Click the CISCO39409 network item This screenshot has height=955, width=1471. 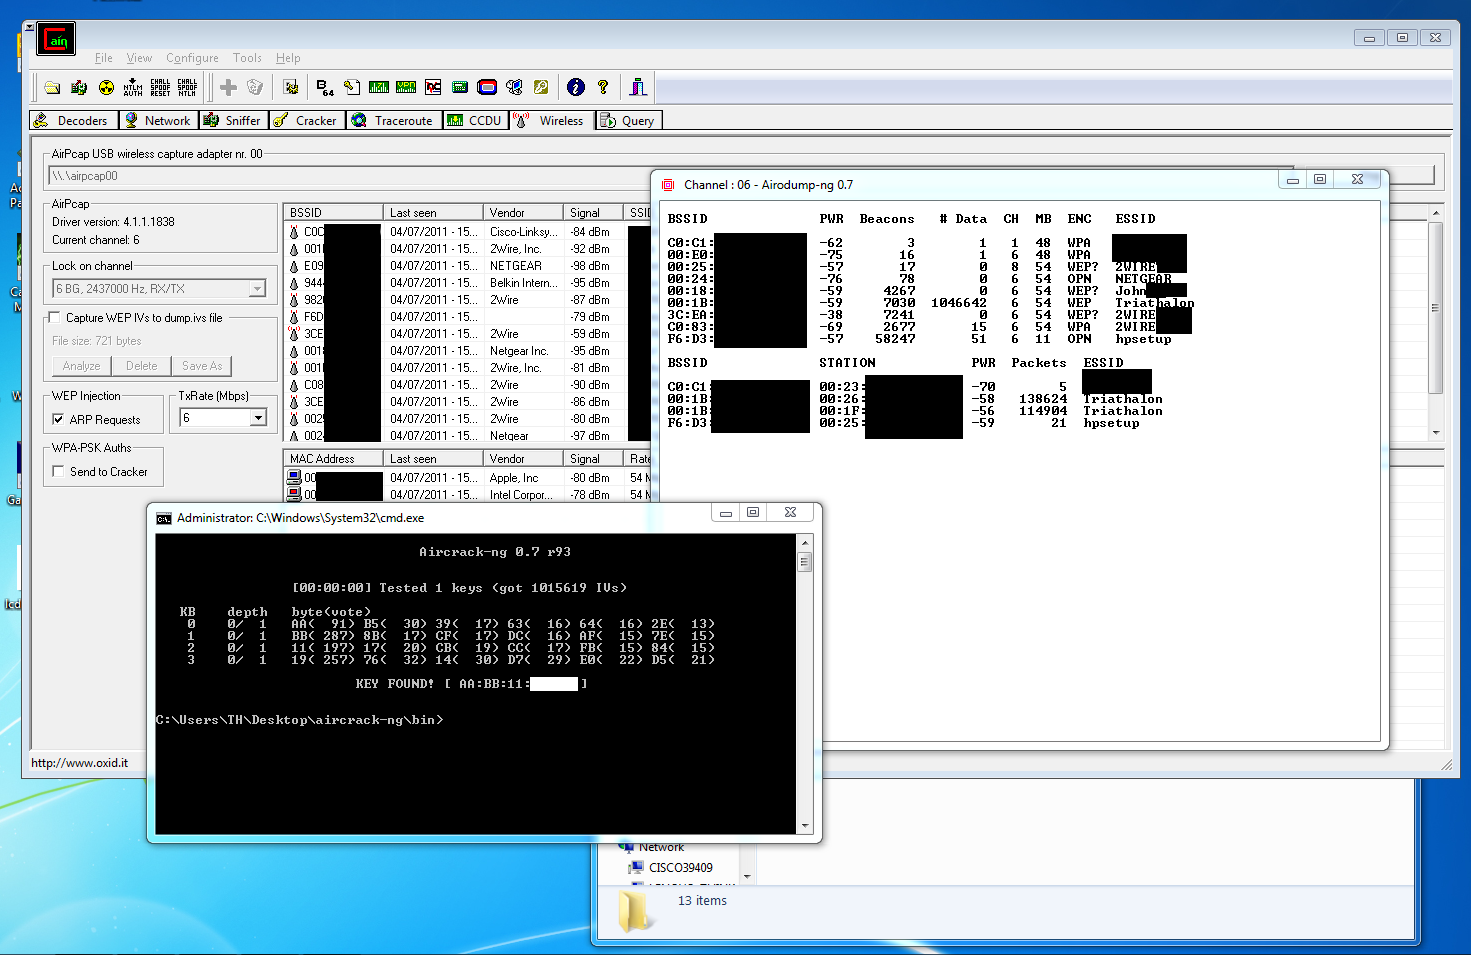click(x=680, y=868)
